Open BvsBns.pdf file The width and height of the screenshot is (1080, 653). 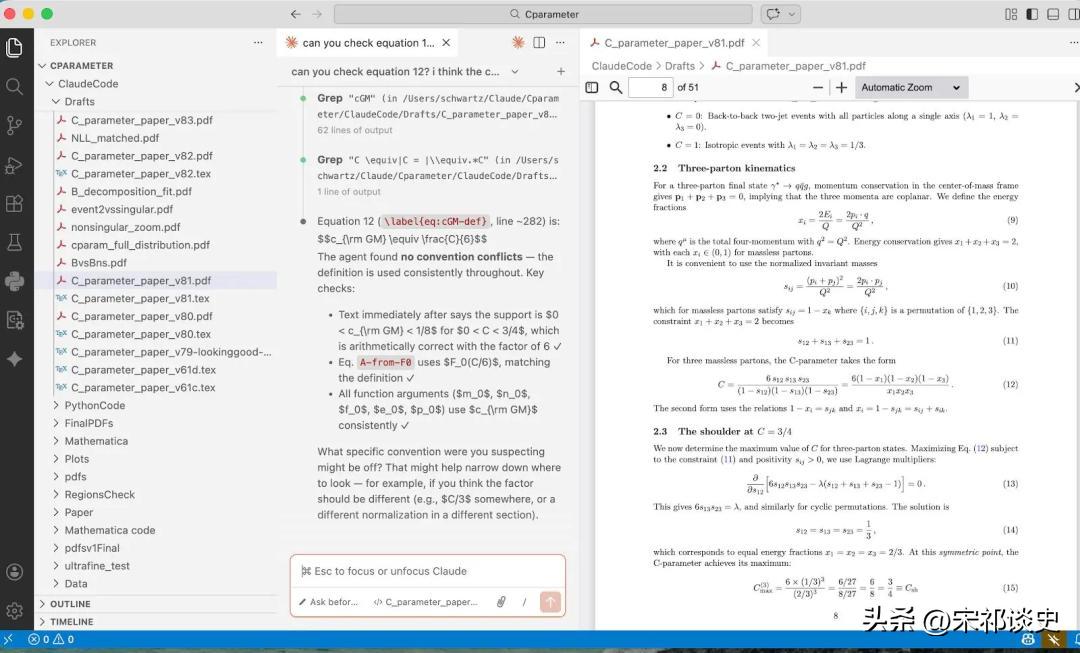98,262
